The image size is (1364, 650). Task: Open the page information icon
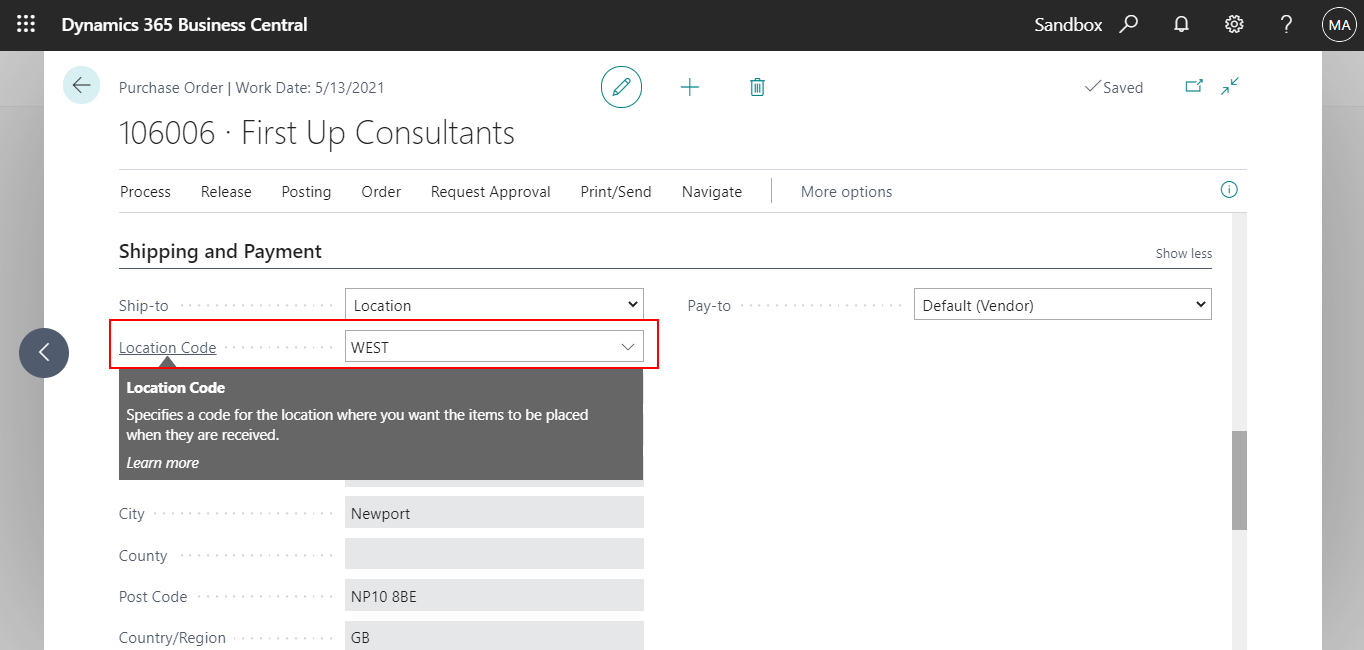1229,189
